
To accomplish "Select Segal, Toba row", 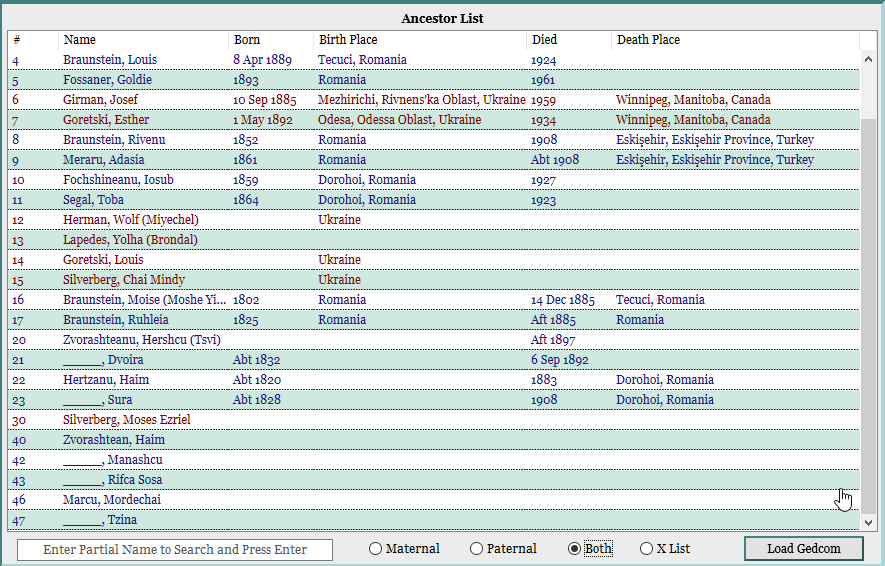I will [433, 200].
